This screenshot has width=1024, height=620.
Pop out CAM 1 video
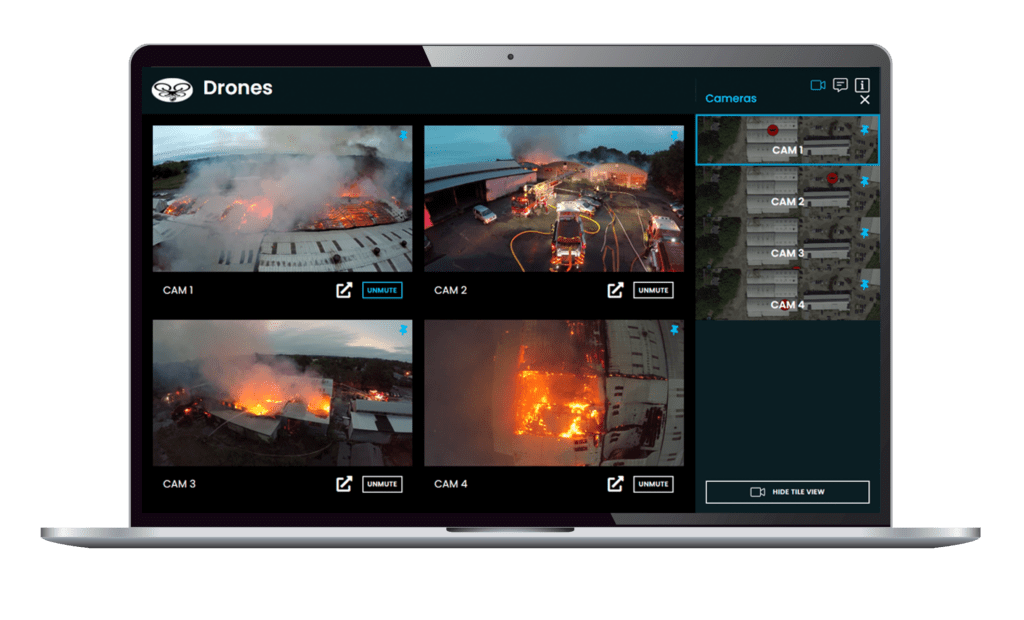click(344, 290)
